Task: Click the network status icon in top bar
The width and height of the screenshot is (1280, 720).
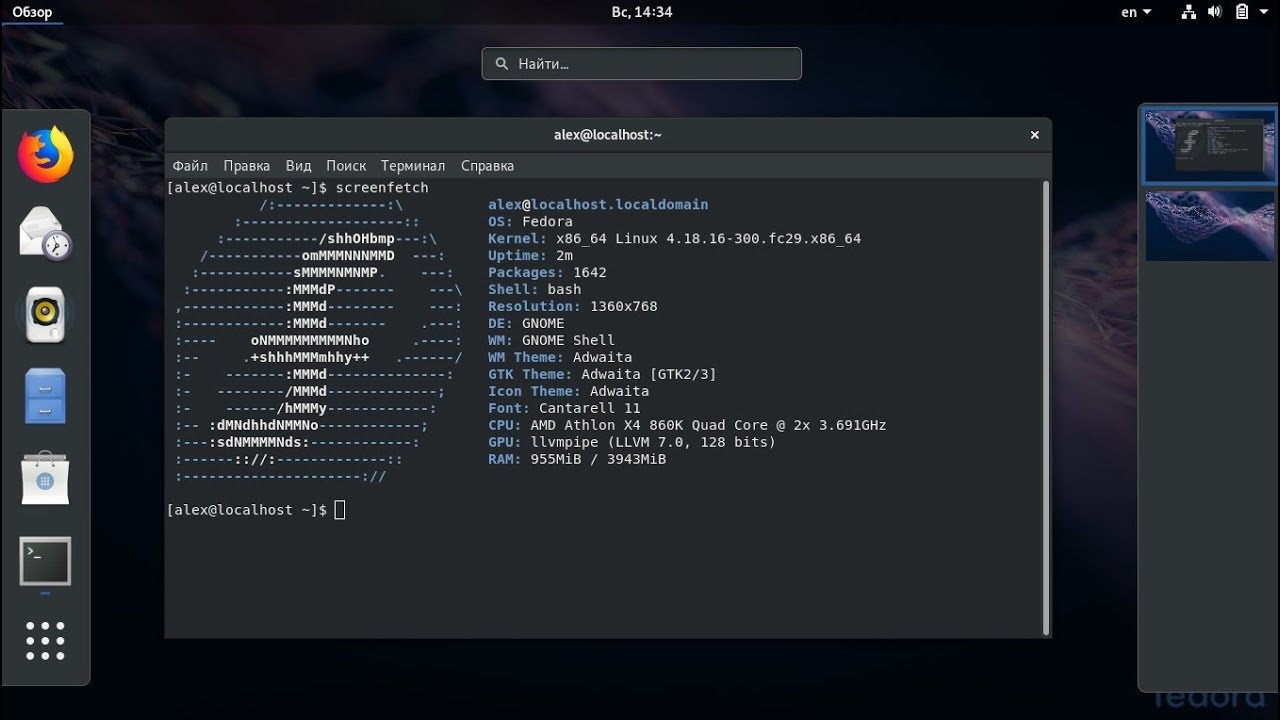Action: click(x=1189, y=12)
